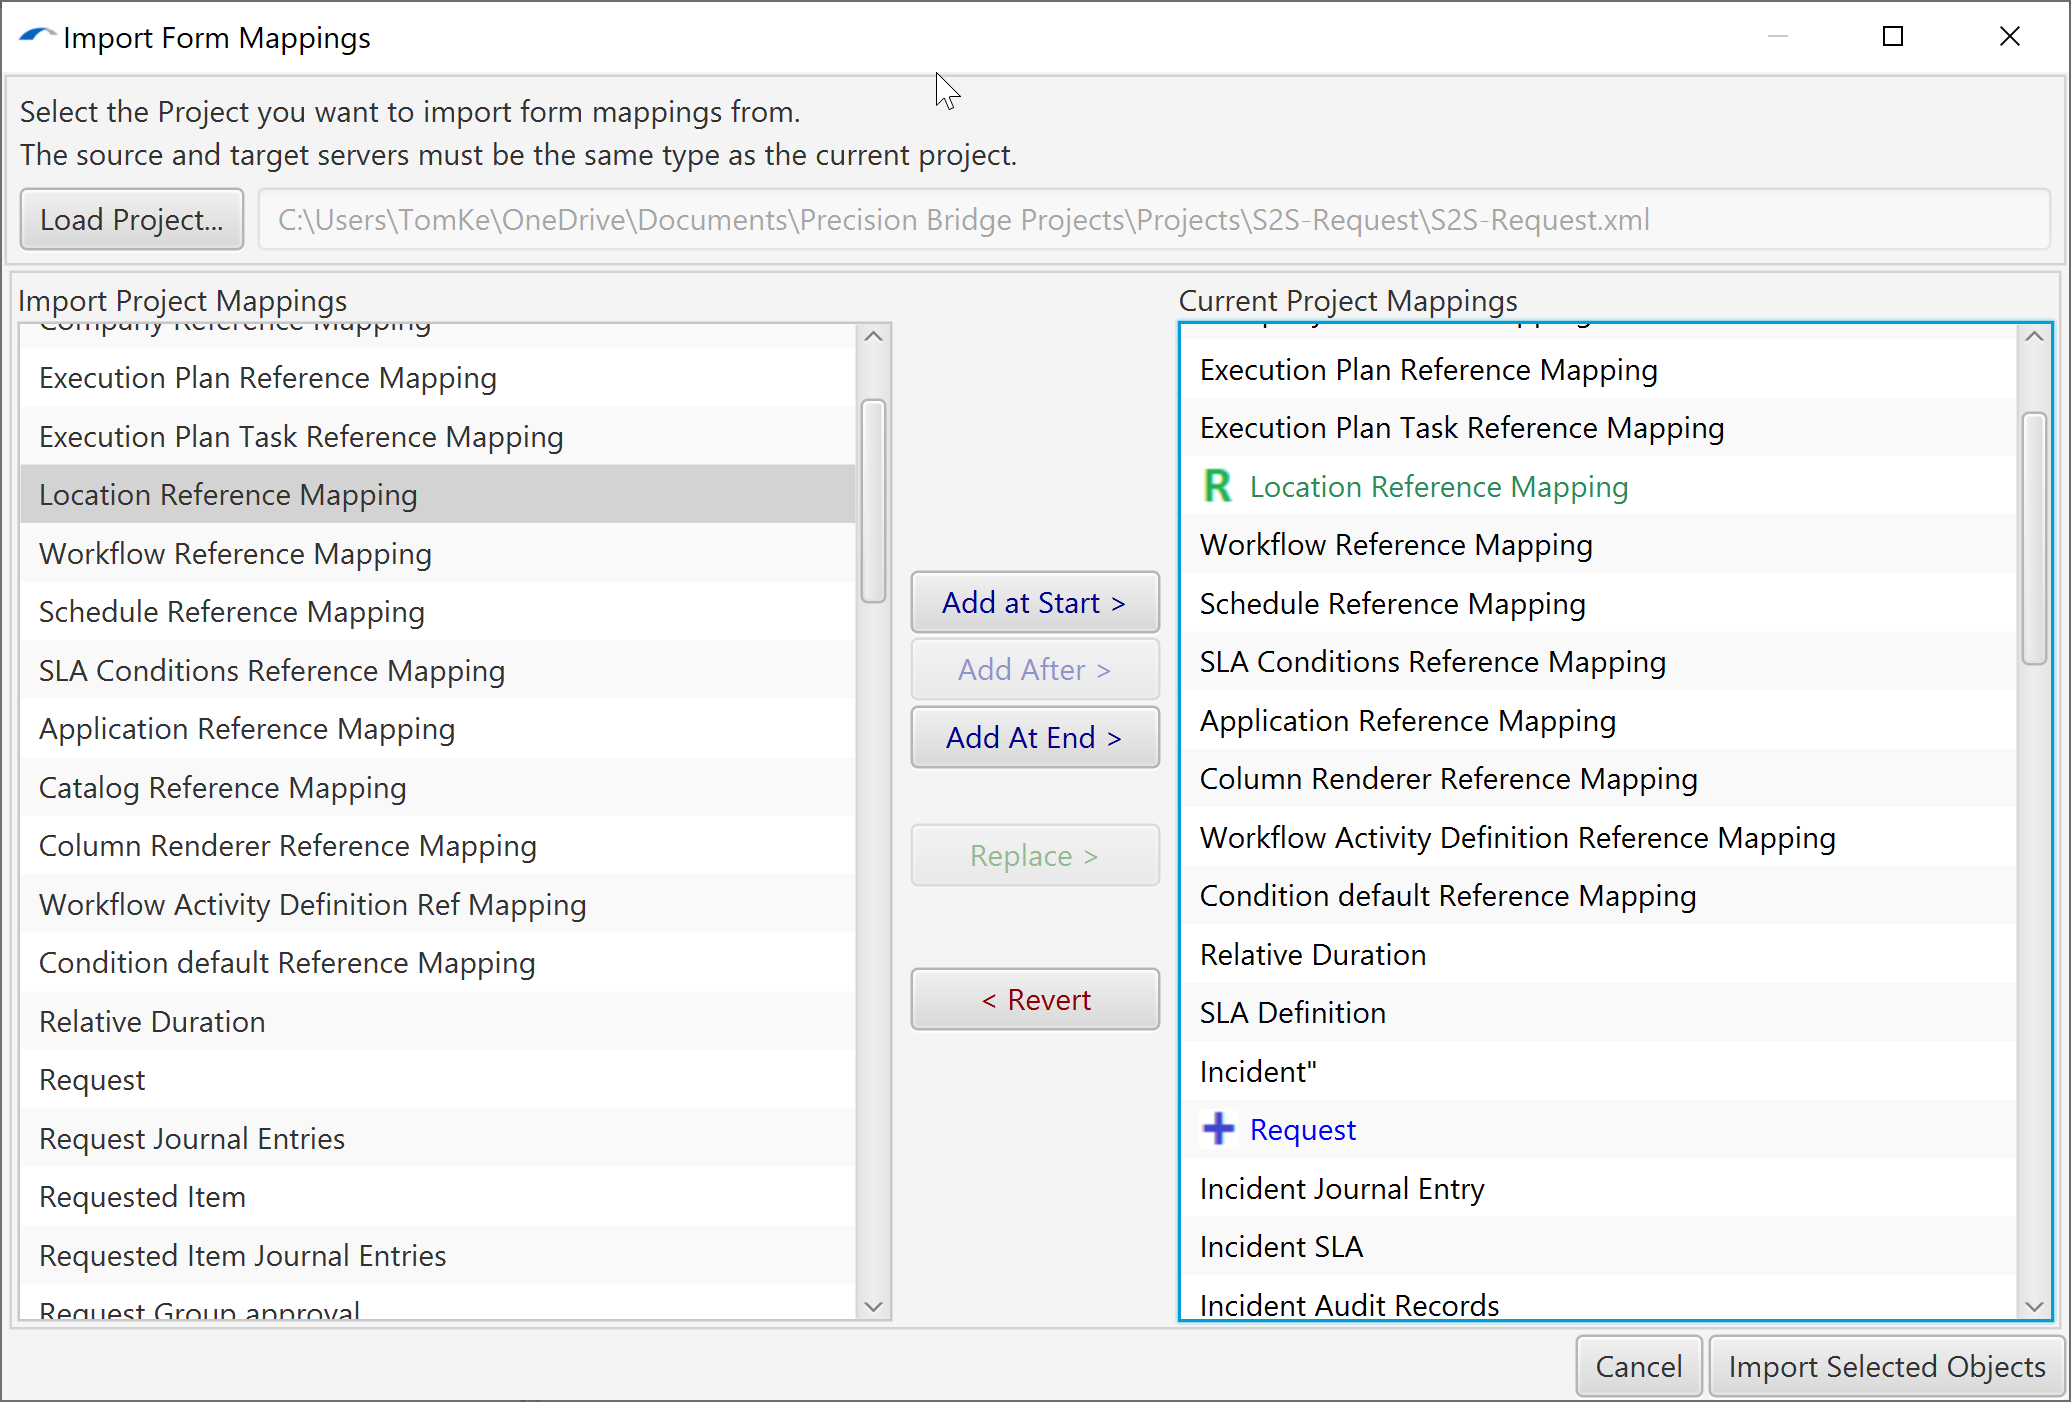Click the Replace button

[x=1035, y=855]
